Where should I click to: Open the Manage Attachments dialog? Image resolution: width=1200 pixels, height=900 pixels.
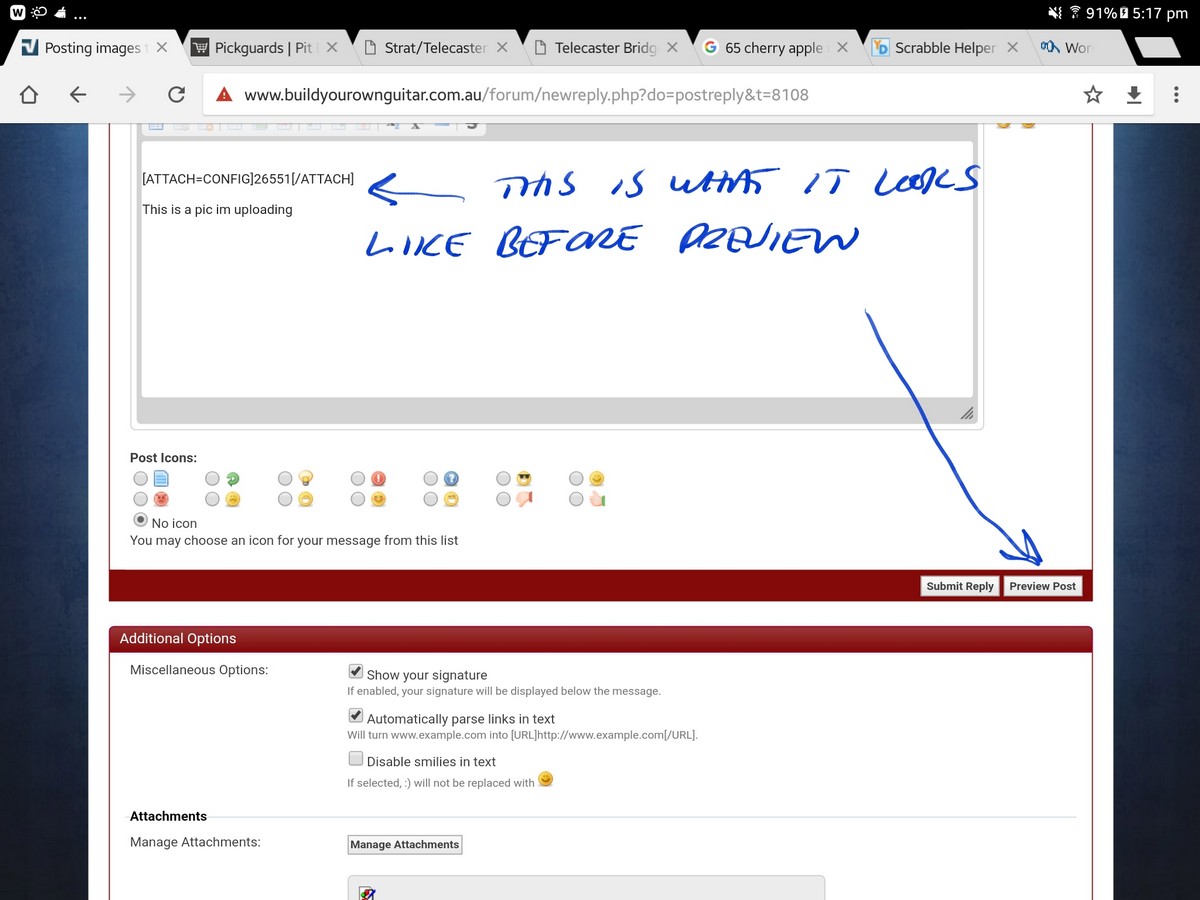[404, 845]
